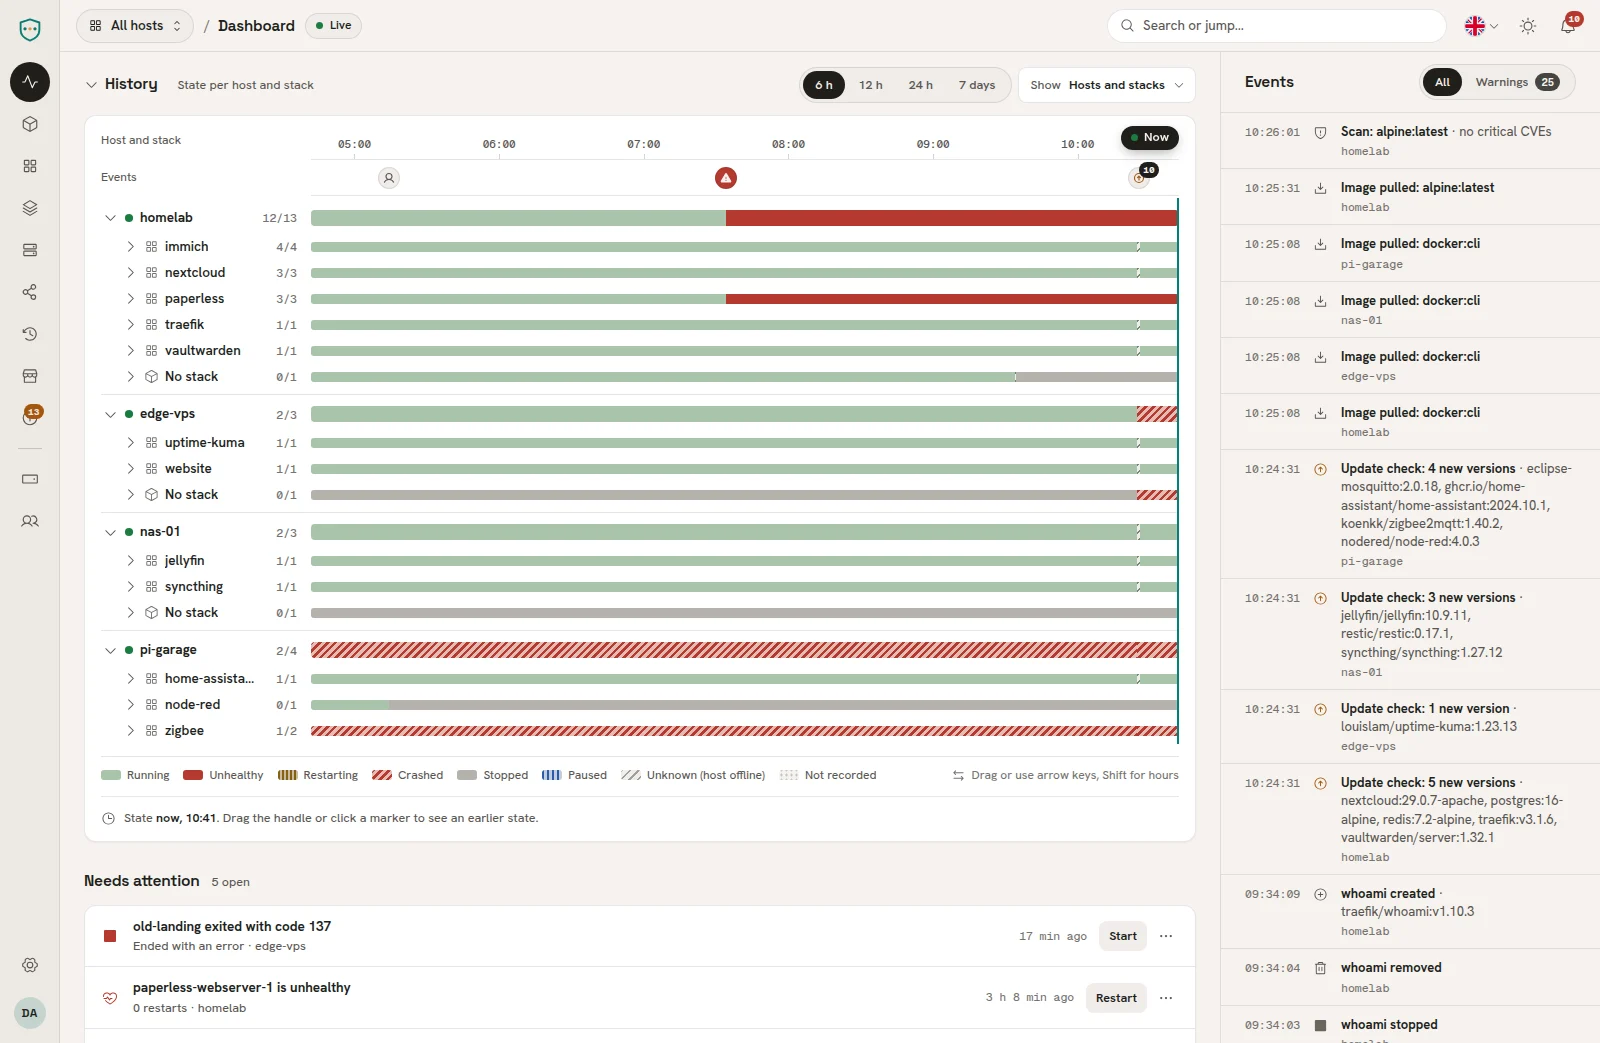Open notifications bell icon
This screenshot has height=1043, width=1600.
1568,26
